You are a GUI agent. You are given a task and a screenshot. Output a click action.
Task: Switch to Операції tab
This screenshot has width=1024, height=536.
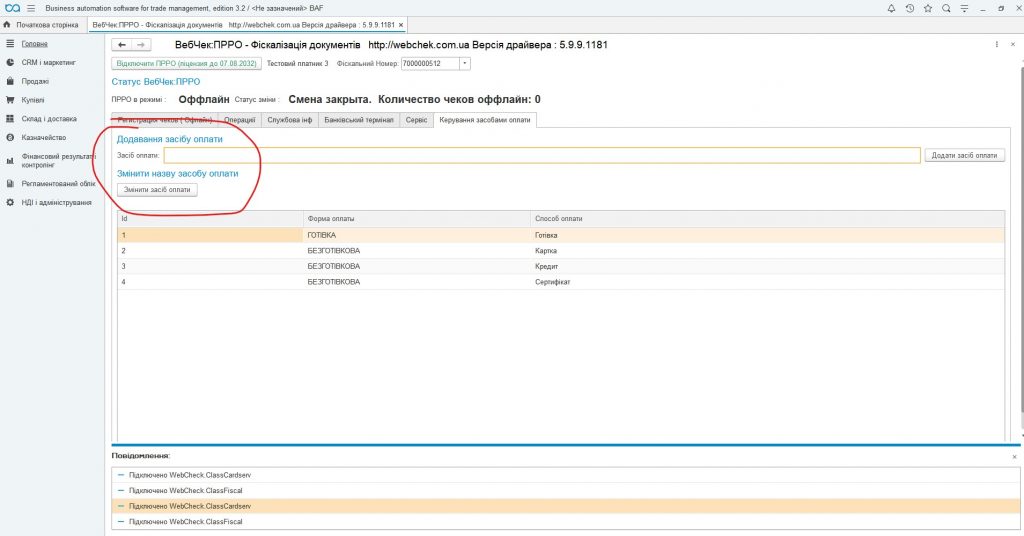240,120
